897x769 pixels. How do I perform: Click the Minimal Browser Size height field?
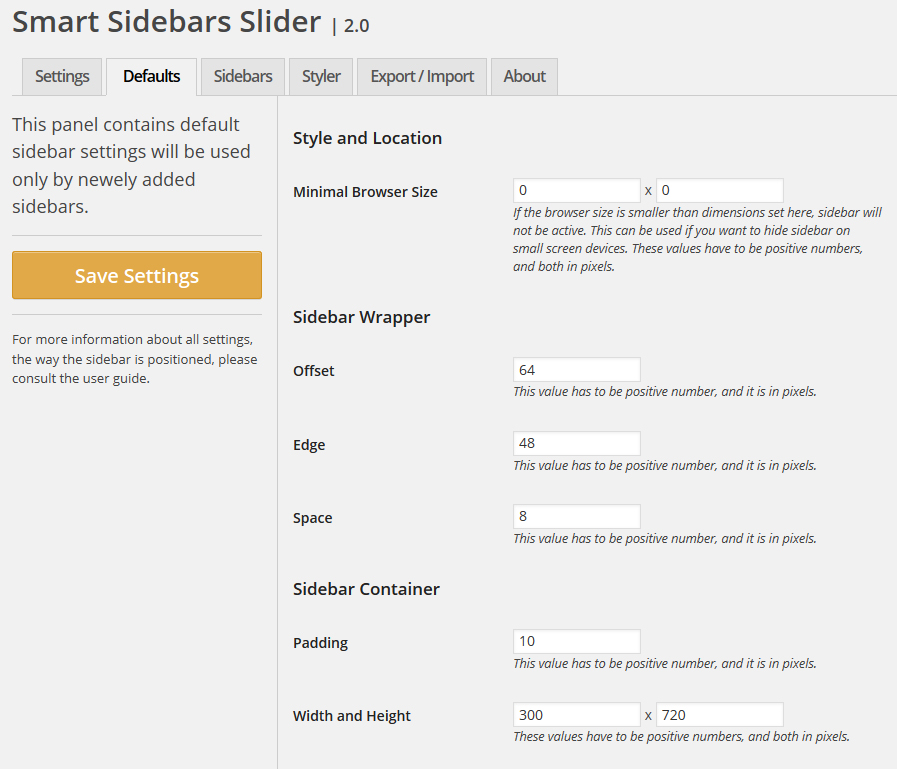pos(719,190)
